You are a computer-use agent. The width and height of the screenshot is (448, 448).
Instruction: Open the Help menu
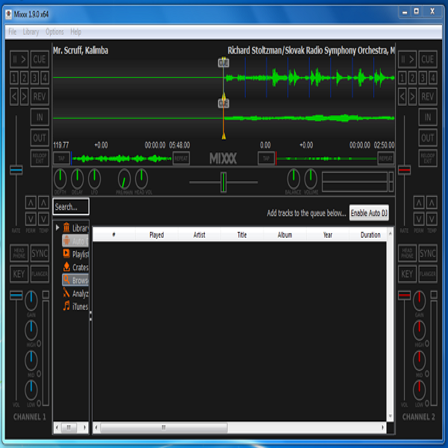coord(76,32)
